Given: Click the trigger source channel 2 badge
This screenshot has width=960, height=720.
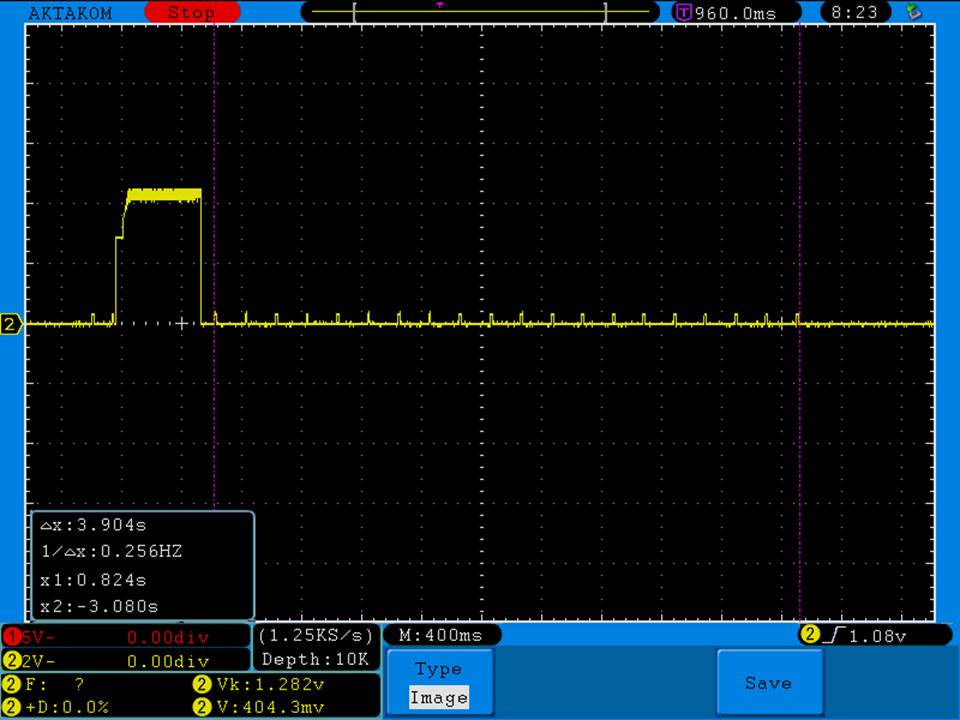Looking at the screenshot, I should pos(808,635).
